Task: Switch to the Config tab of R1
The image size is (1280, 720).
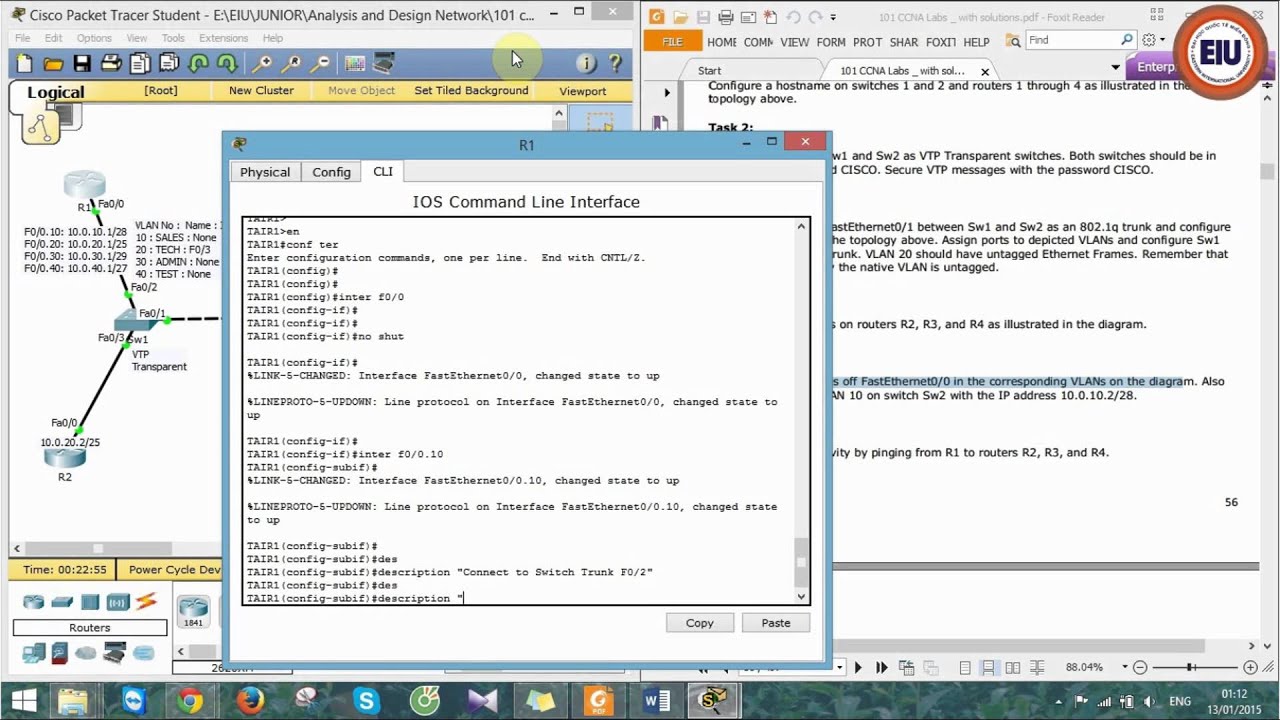Action: point(331,172)
